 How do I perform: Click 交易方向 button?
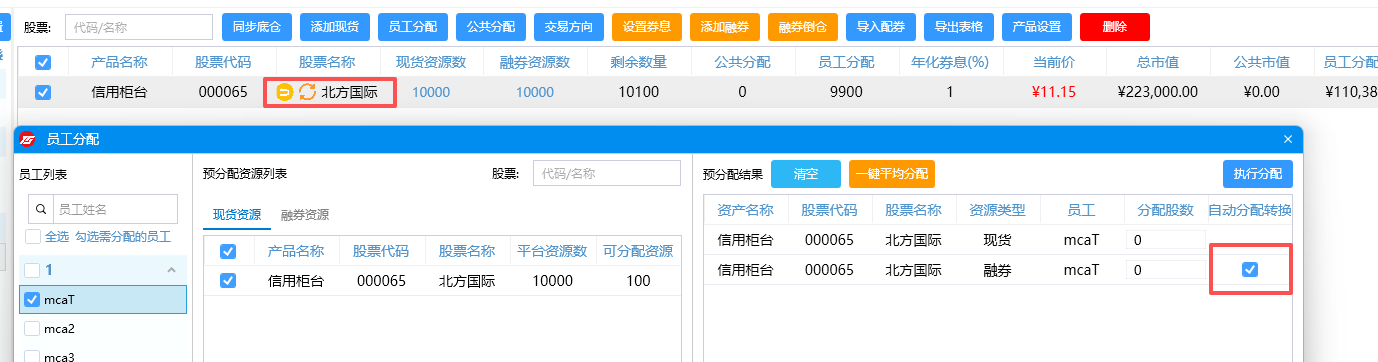point(569,27)
